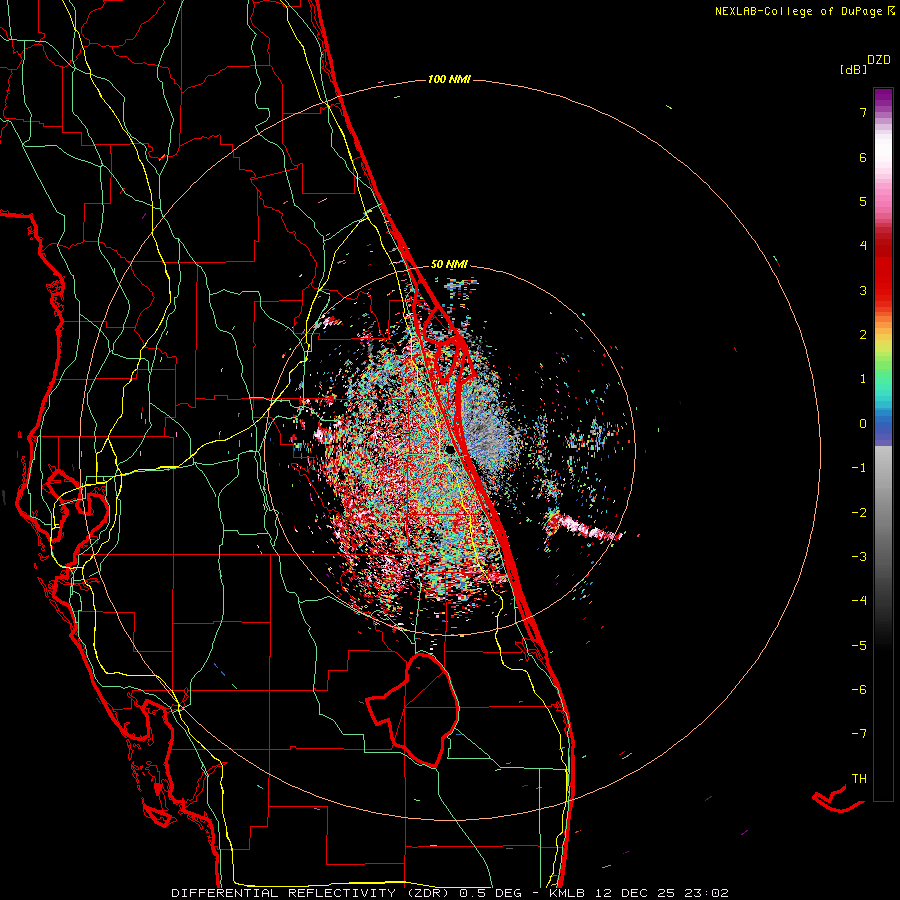The width and height of the screenshot is (900, 900).
Task: Click the KMLB station ID in footer
Action: click(568, 893)
